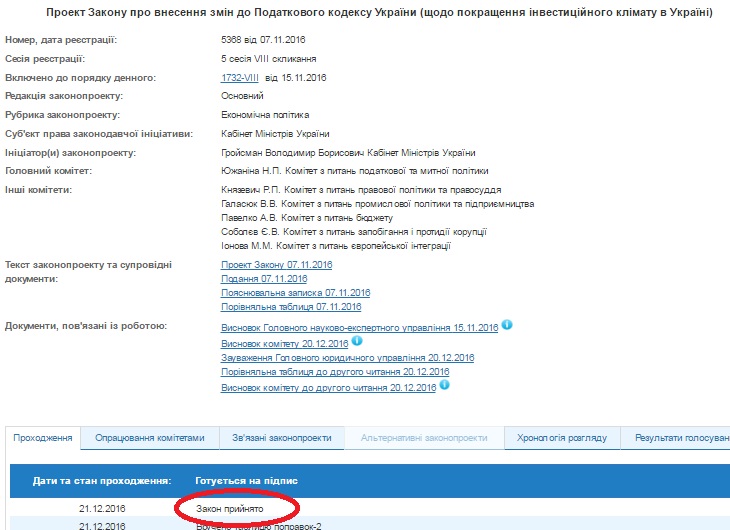Open the Результати голосування tab
This screenshot has height=530, width=730.
(678, 438)
